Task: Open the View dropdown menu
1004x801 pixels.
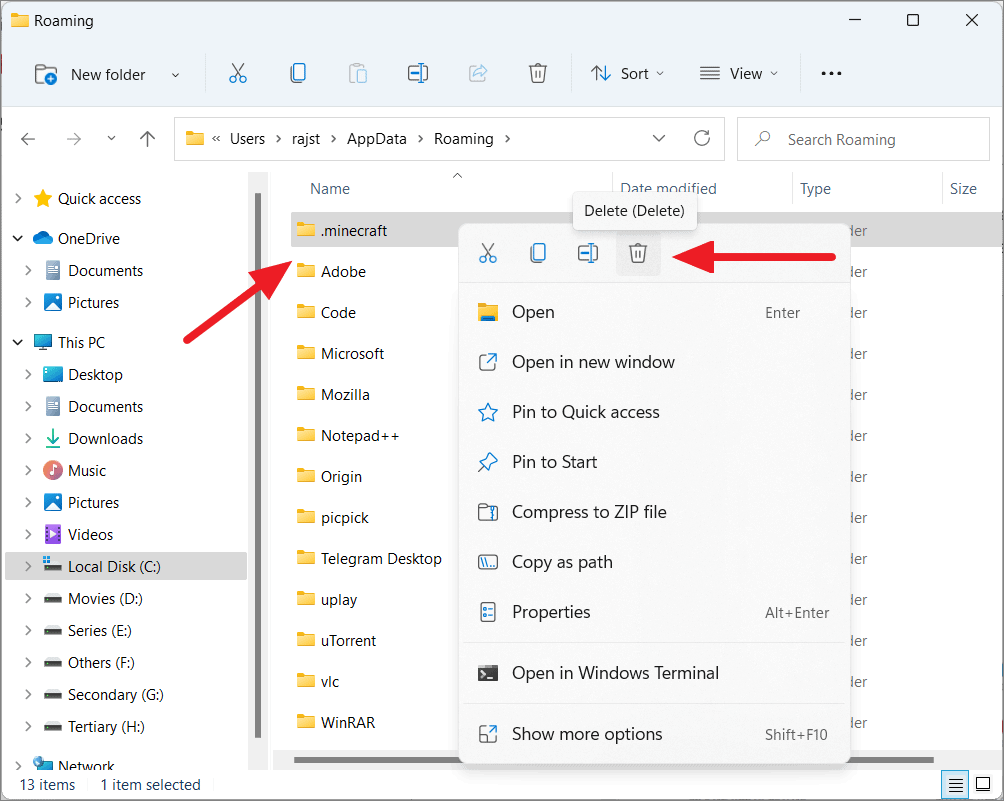Action: pos(739,72)
